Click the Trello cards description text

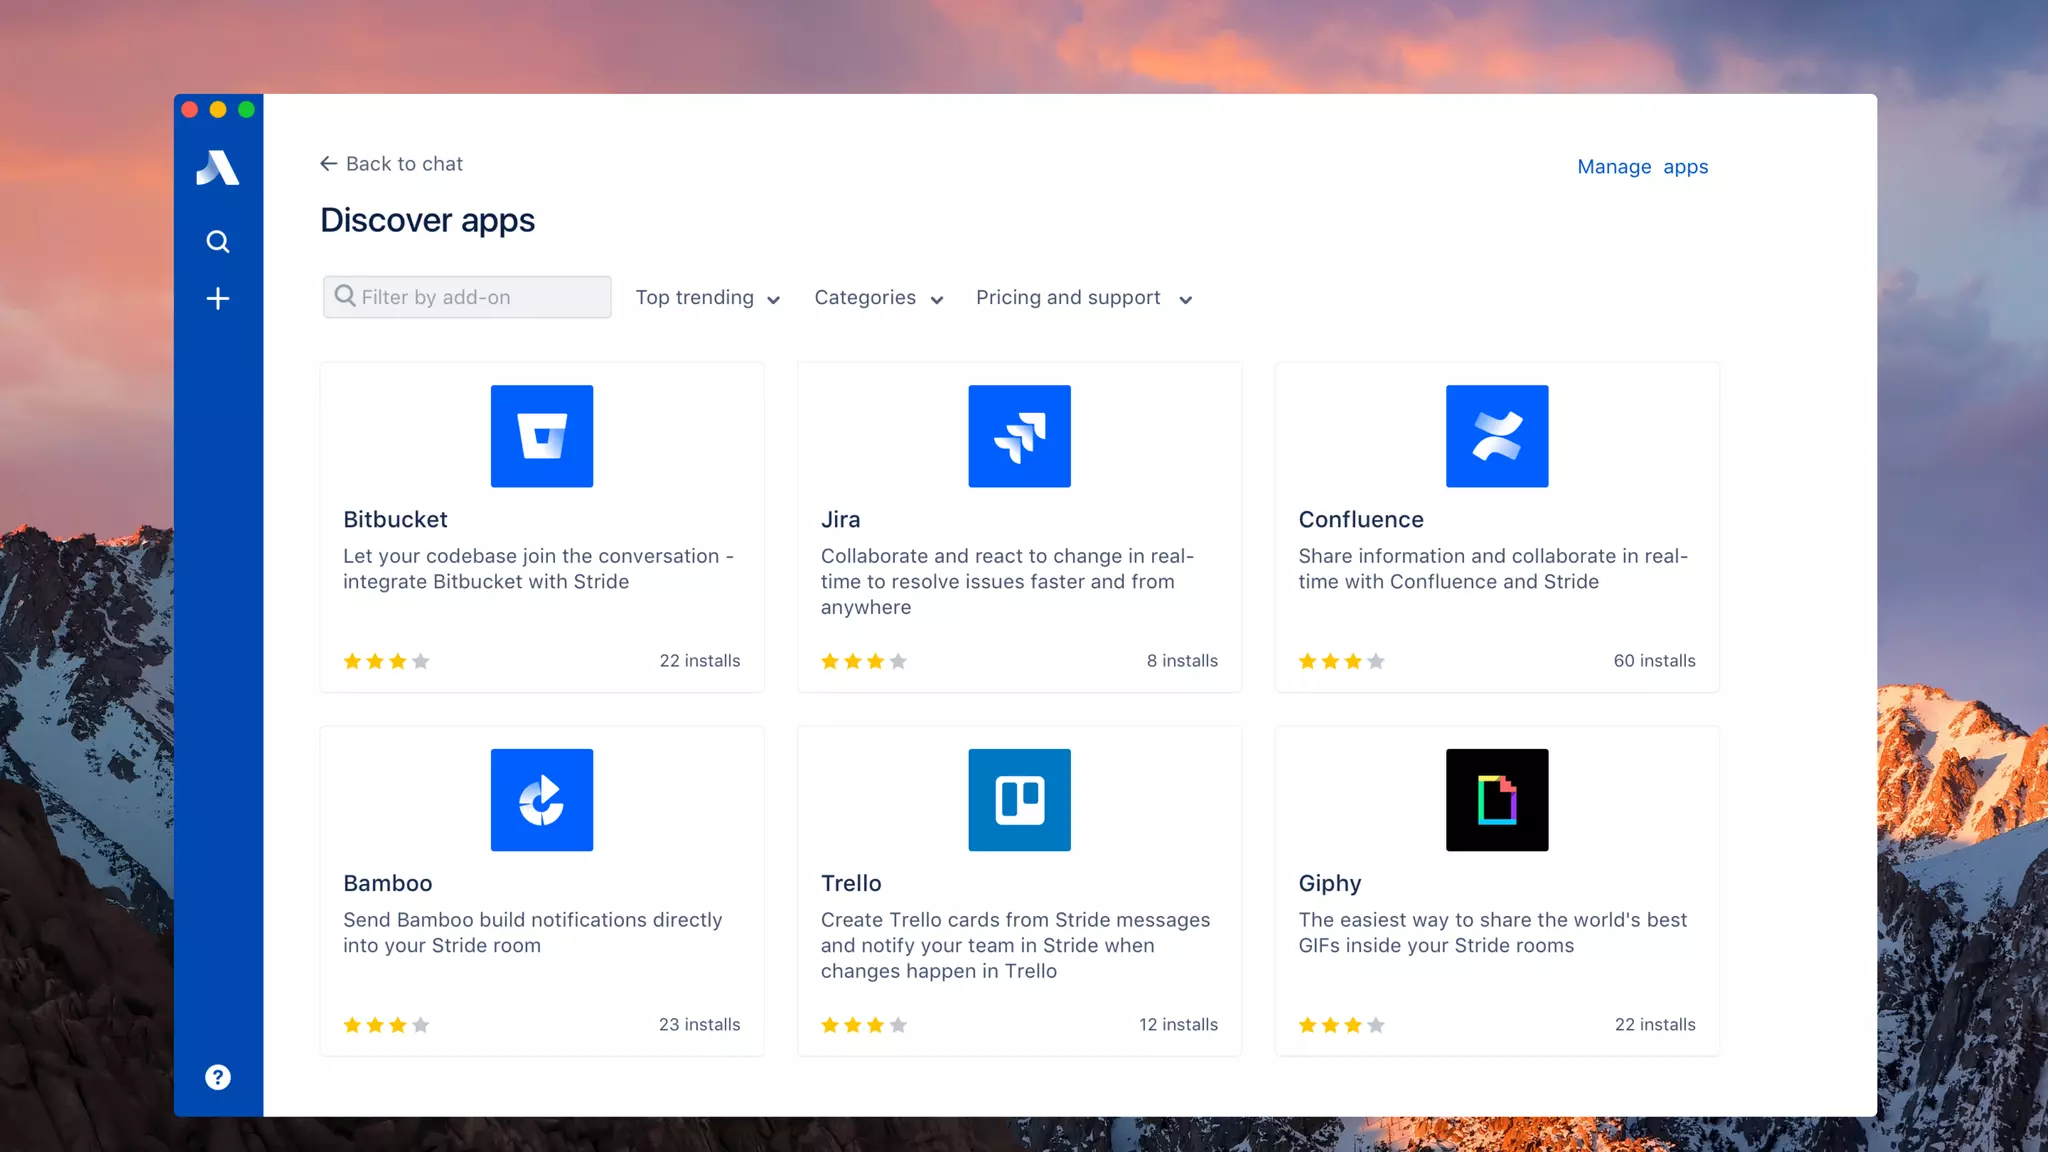pos(1015,945)
